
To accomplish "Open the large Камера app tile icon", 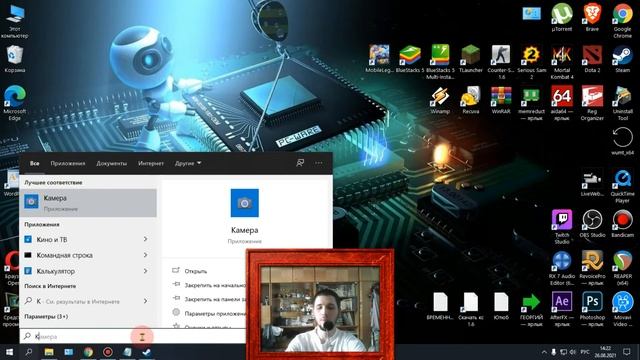I will point(244,203).
